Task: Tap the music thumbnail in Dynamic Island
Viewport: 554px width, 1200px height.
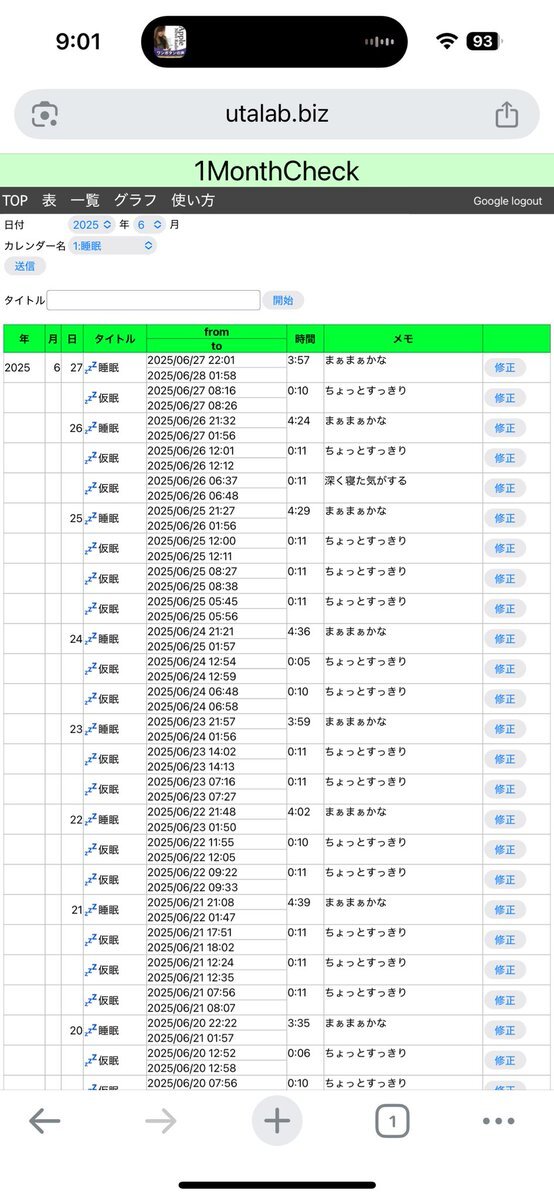Action: pos(169,41)
